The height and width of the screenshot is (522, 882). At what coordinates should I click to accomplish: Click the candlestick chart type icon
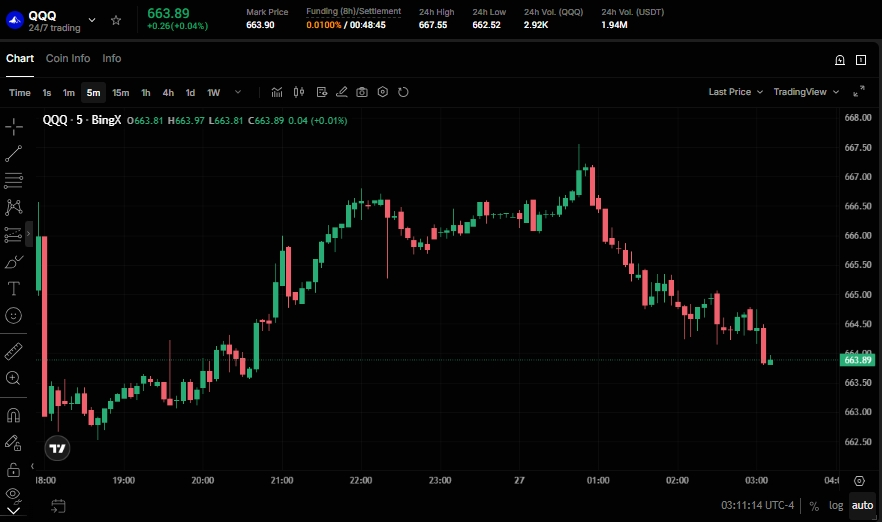298,92
